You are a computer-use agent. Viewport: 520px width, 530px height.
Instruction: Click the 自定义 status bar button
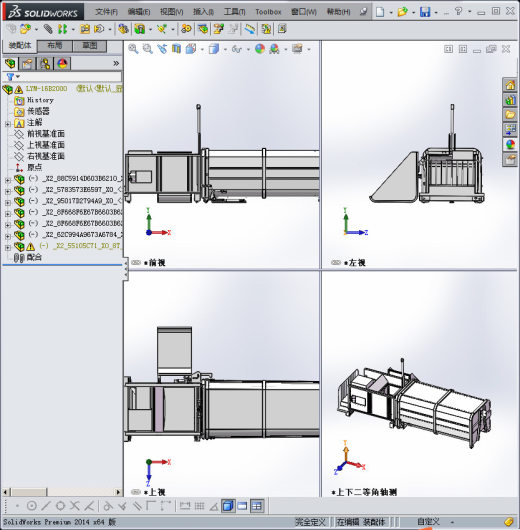click(x=428, y=522)
